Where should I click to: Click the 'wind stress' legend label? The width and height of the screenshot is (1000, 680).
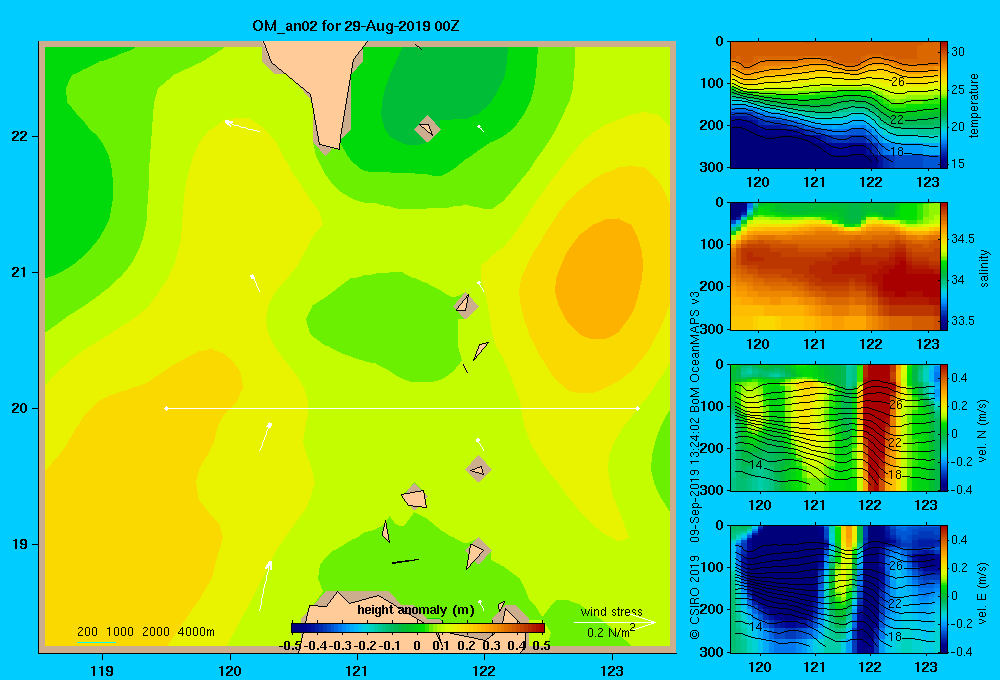pyautogui.click(x=611, y=612)
